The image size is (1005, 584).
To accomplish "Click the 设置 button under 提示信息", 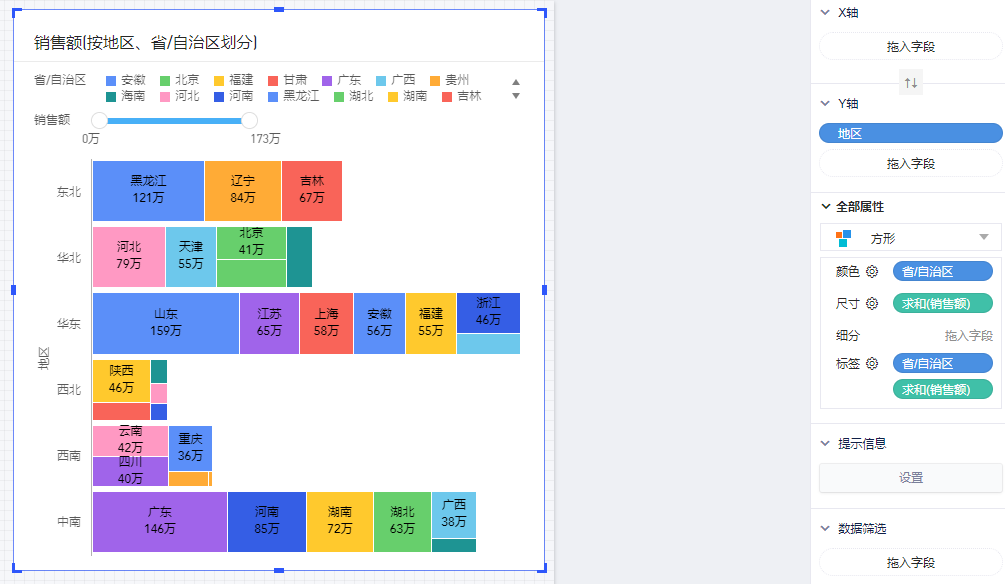I will pyautogui.click(x=910, y=478).
